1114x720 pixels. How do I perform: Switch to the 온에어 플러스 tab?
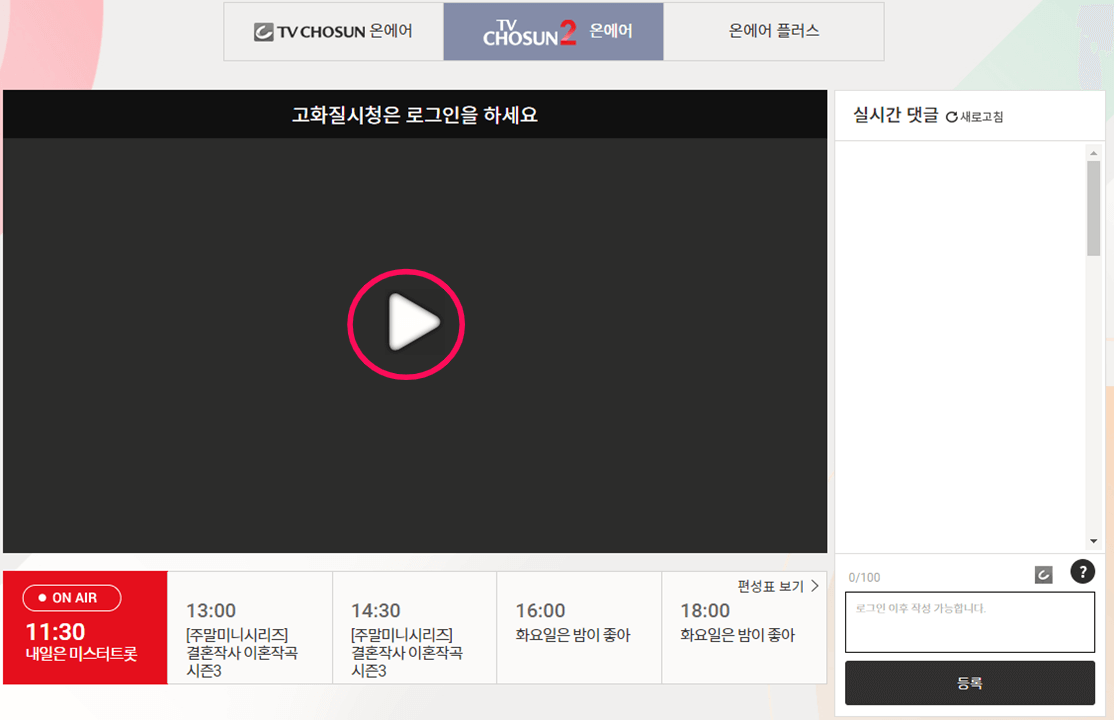pos(775,30)
